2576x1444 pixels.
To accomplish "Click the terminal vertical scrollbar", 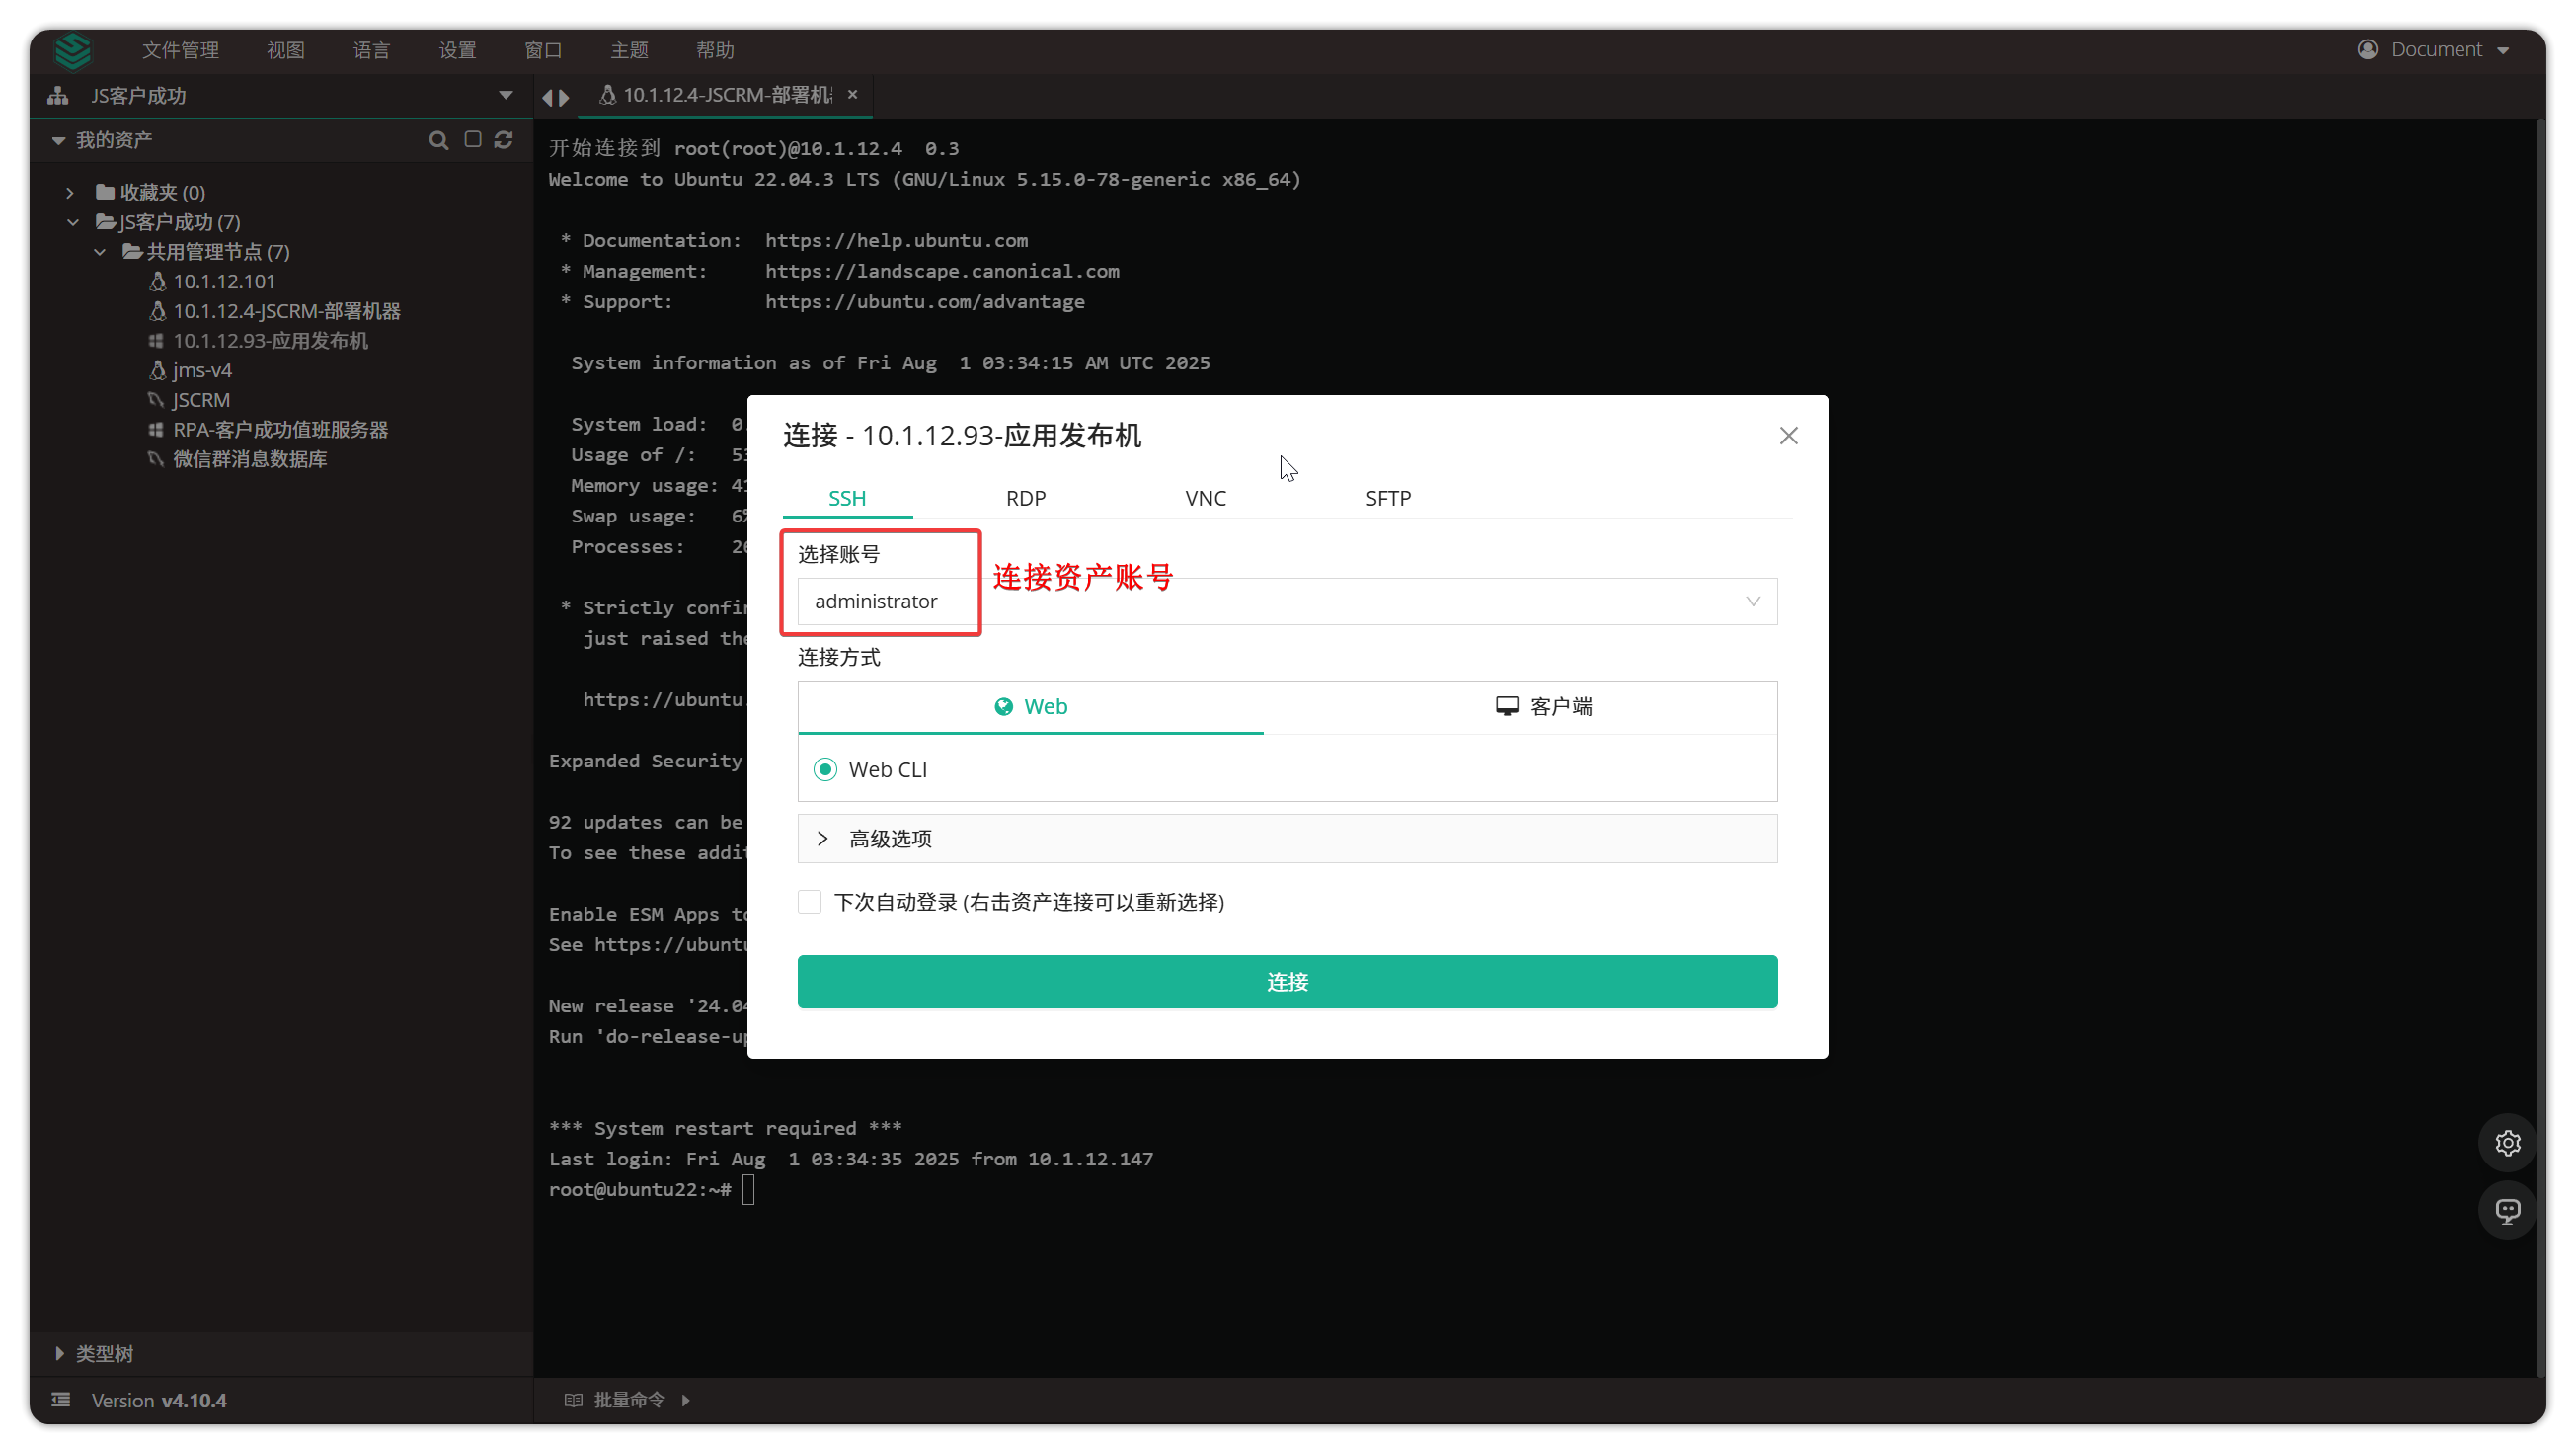I will tap(2539, 746).
